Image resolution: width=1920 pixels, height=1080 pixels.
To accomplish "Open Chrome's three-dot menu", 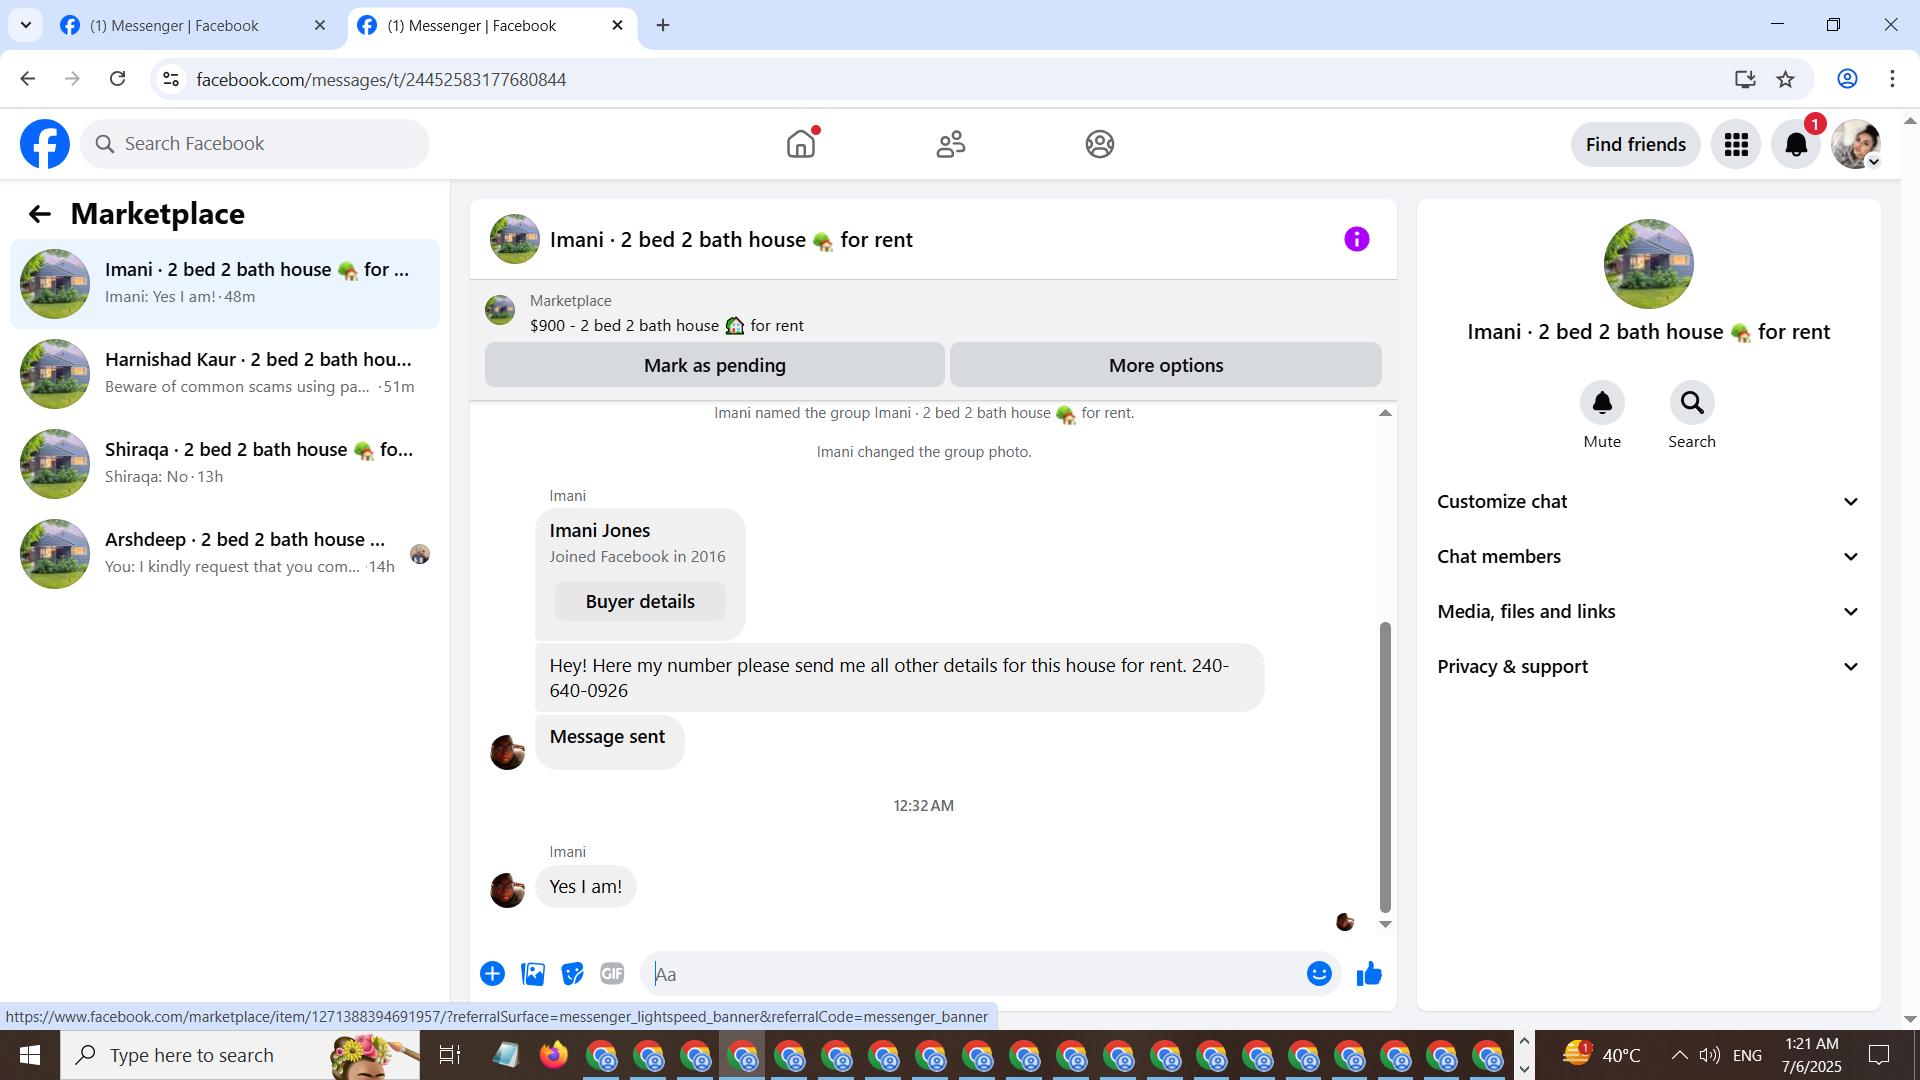I will 1892,79.
